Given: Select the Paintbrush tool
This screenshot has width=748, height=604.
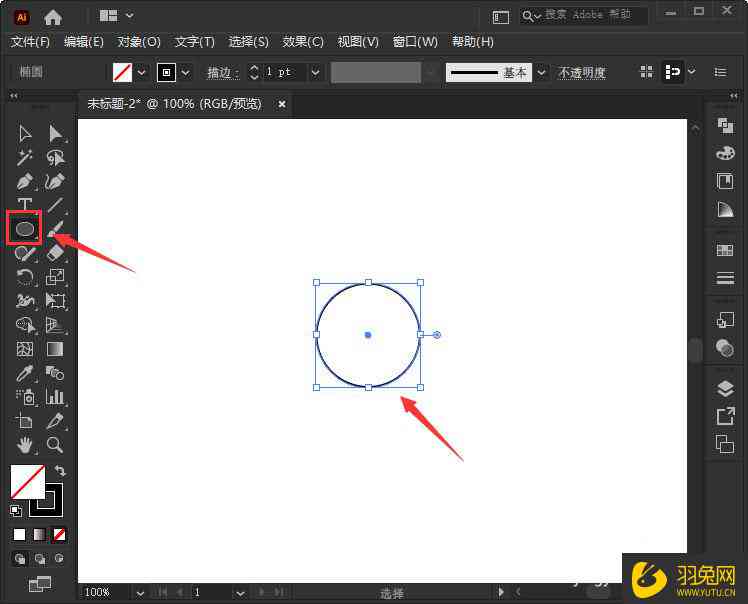Looking at the screenshot, I should pos(55,228).
